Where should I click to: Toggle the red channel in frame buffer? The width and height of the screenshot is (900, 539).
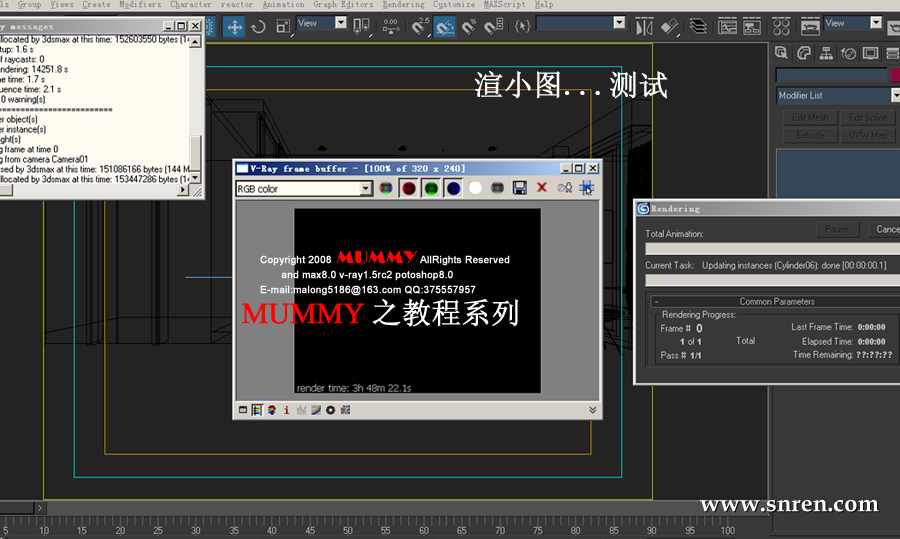[408, 188]
